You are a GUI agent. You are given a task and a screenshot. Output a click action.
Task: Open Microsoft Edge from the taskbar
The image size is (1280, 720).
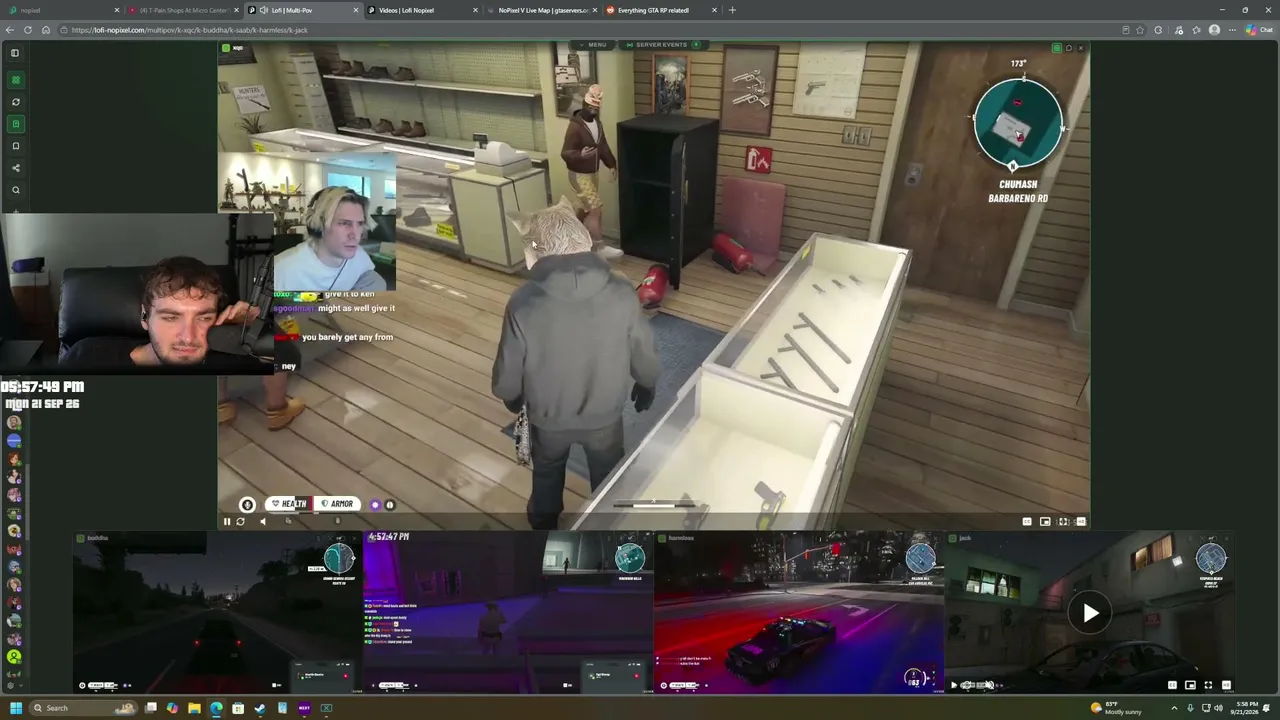(x=216, y=708)
